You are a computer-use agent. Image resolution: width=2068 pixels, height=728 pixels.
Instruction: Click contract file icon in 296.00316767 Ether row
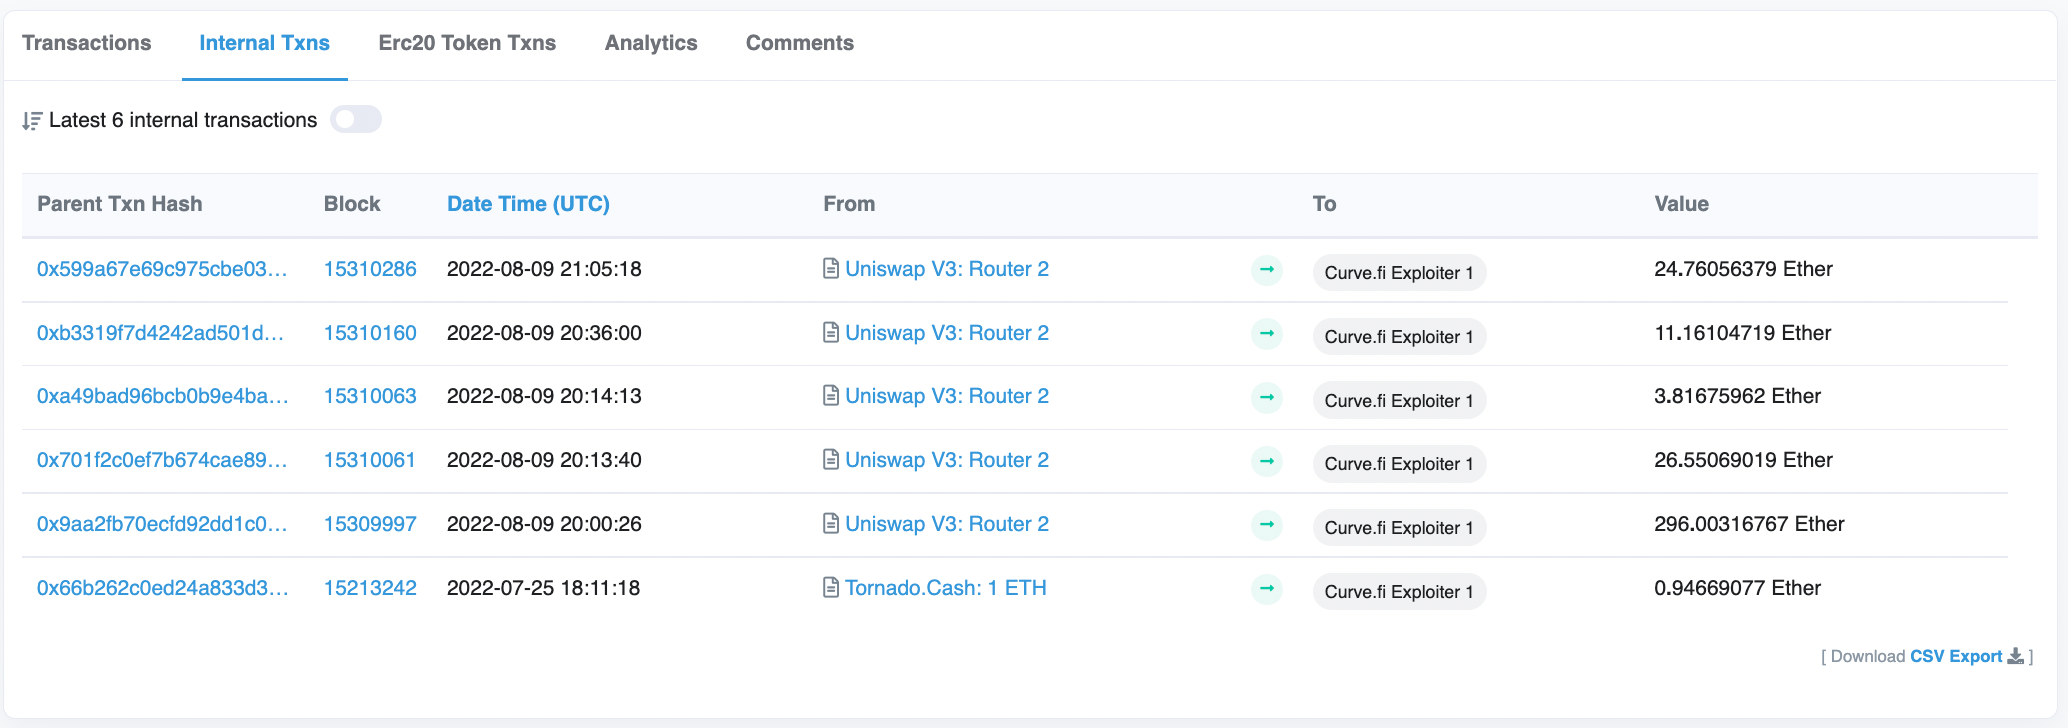pos(831,523)
